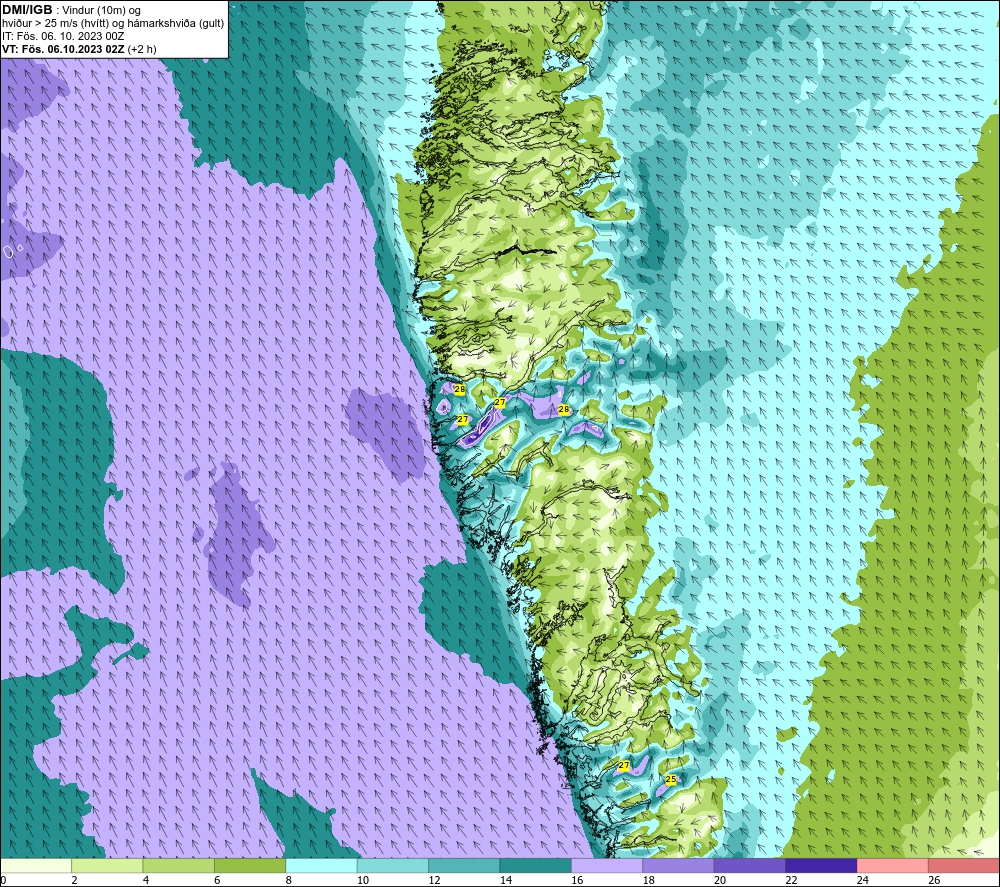This screenshot has height=887, width=1000.
Task: Select the legend swatch for 0–2 m/s
Action: click(36, 865)
